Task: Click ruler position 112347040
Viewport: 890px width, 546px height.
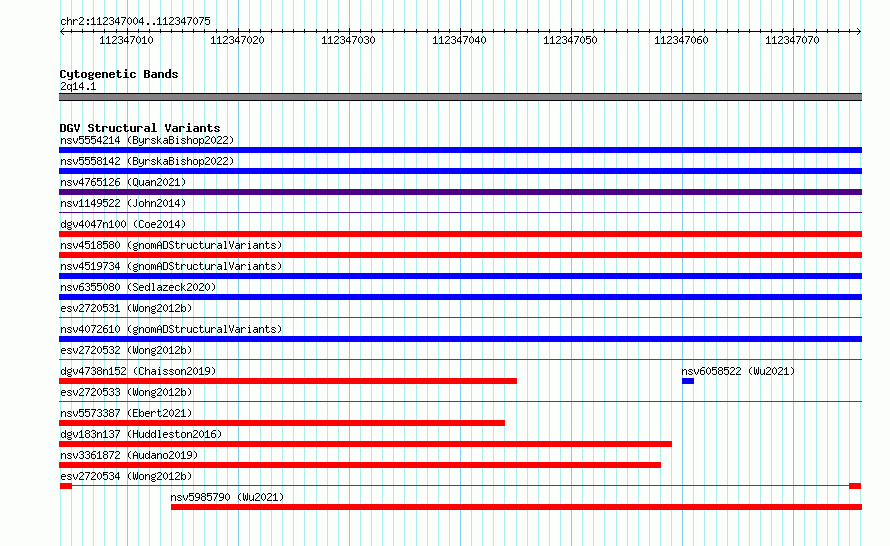Action: coord(459,40)
